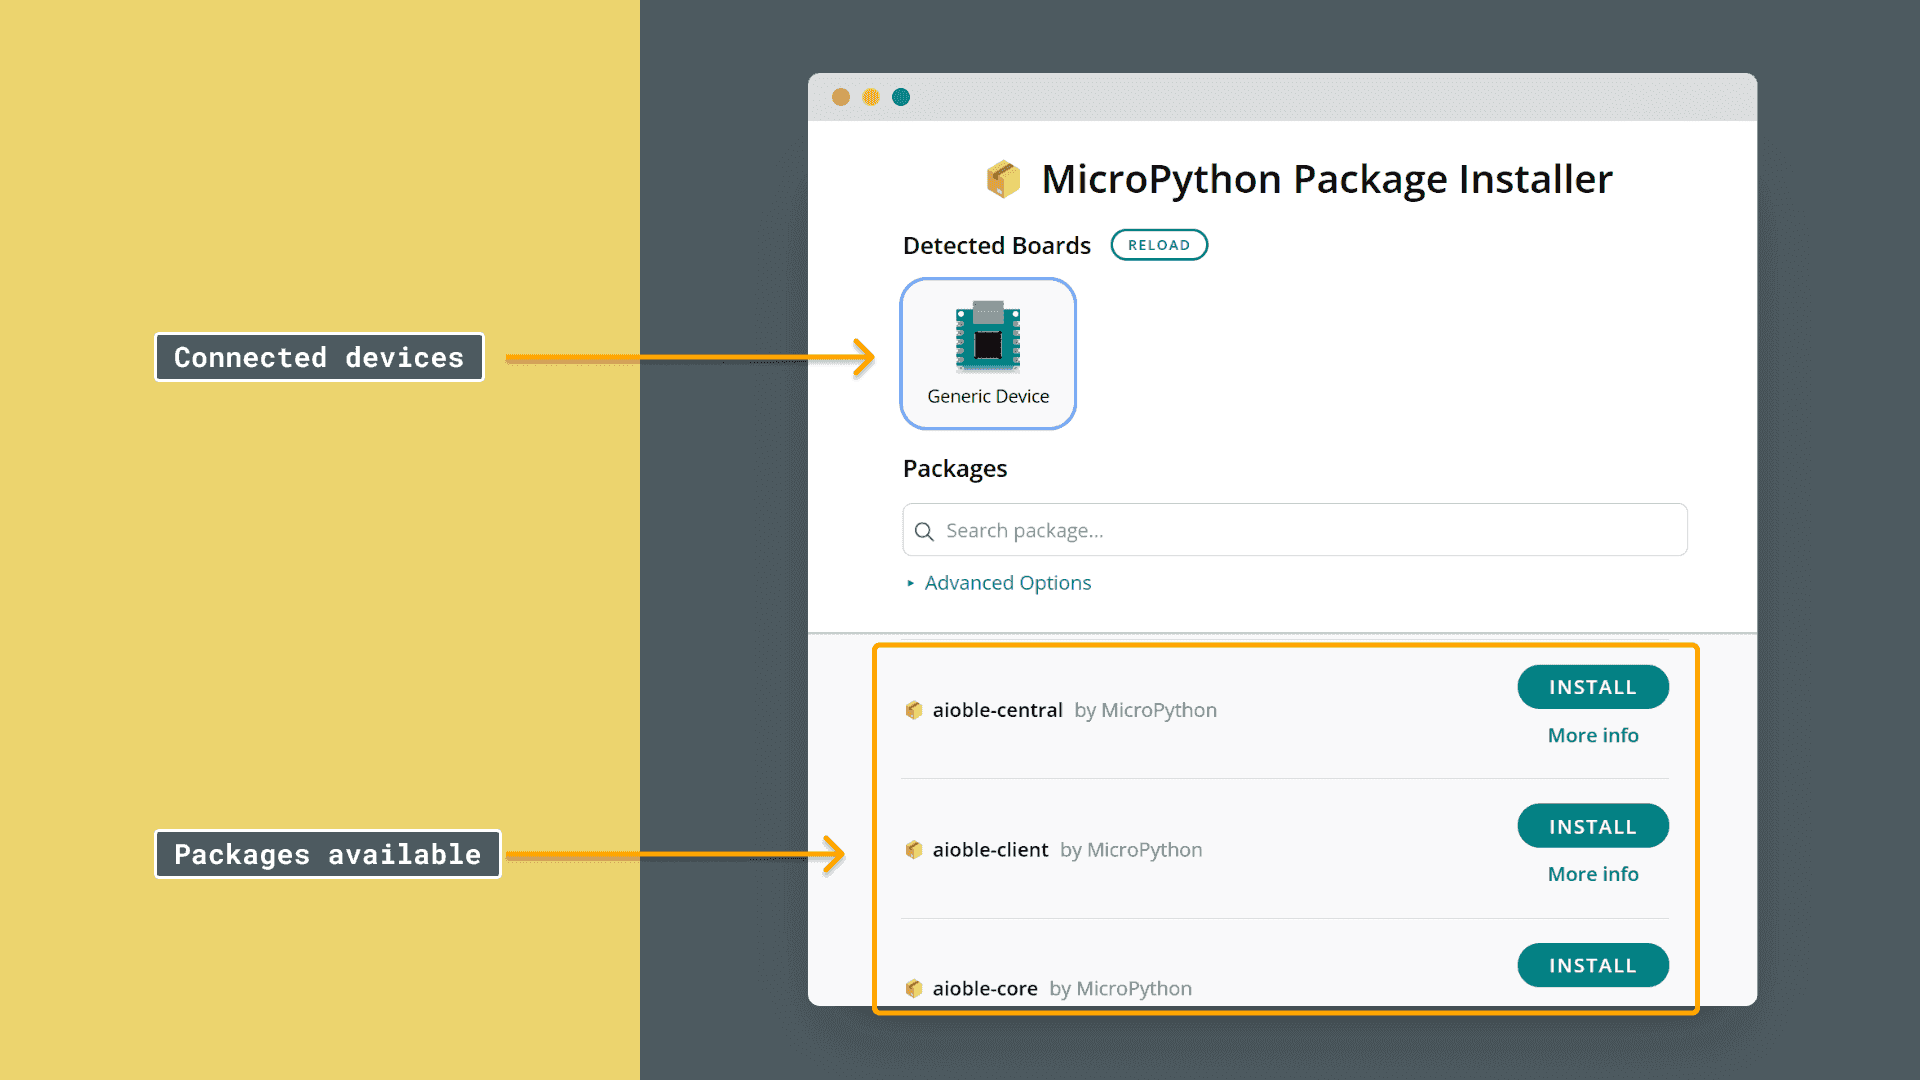
Task: Click the teal window control dot
Action: point(901,97)
